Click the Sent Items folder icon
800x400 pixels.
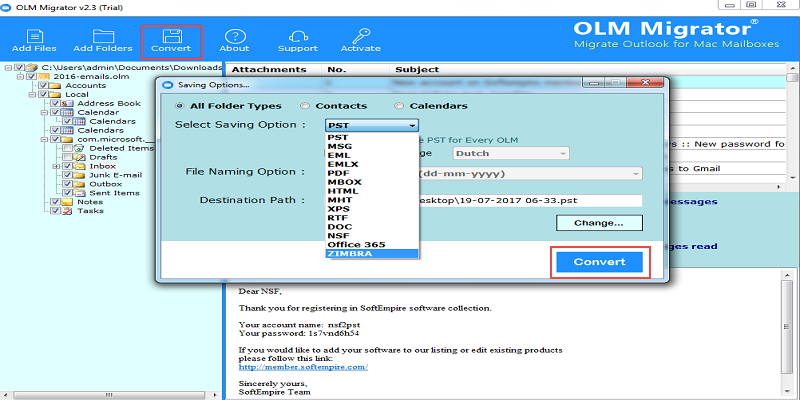coord(80,193)
